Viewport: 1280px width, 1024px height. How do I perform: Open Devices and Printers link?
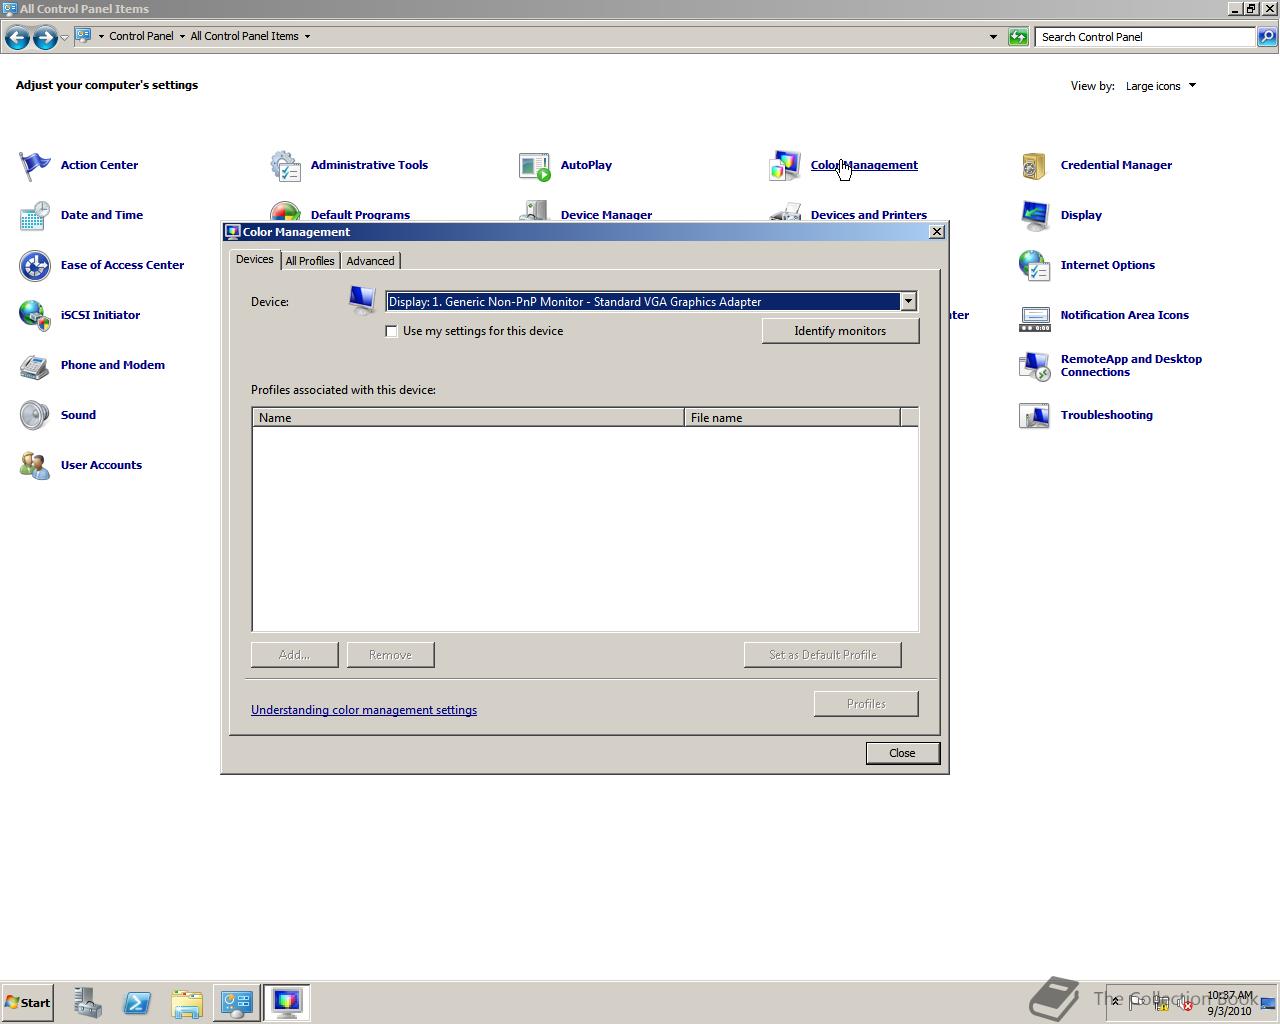[869, 215]
